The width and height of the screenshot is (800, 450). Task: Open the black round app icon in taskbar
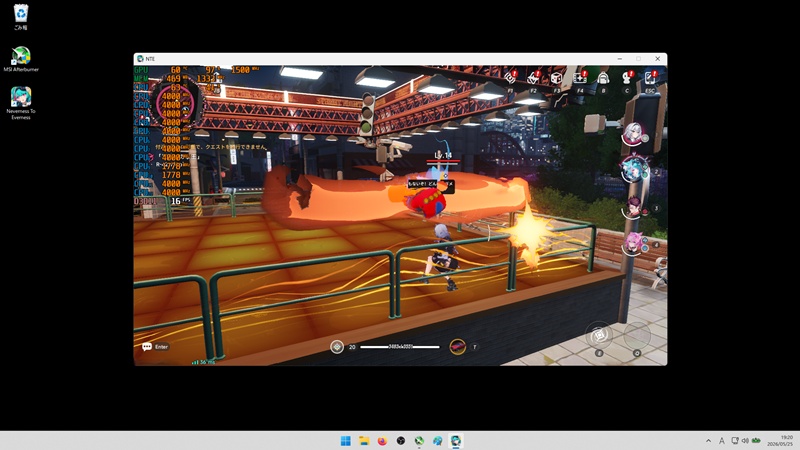pos(401,441)
